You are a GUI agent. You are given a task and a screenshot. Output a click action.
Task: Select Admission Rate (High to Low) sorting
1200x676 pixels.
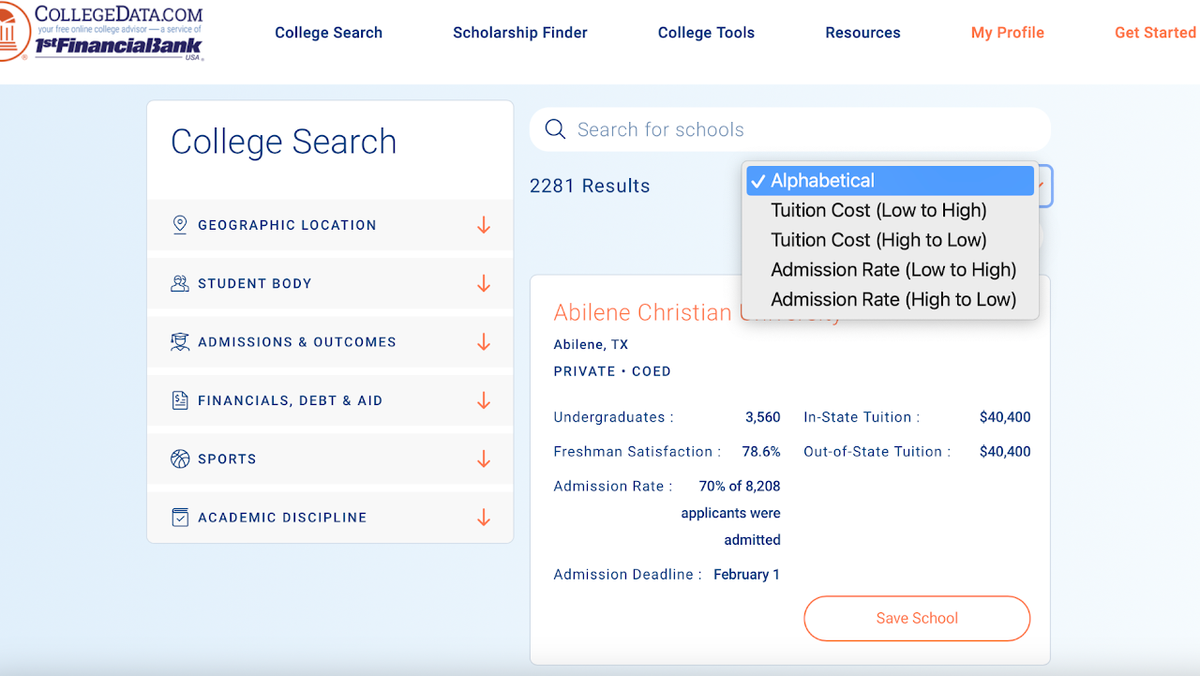(893, 299)
